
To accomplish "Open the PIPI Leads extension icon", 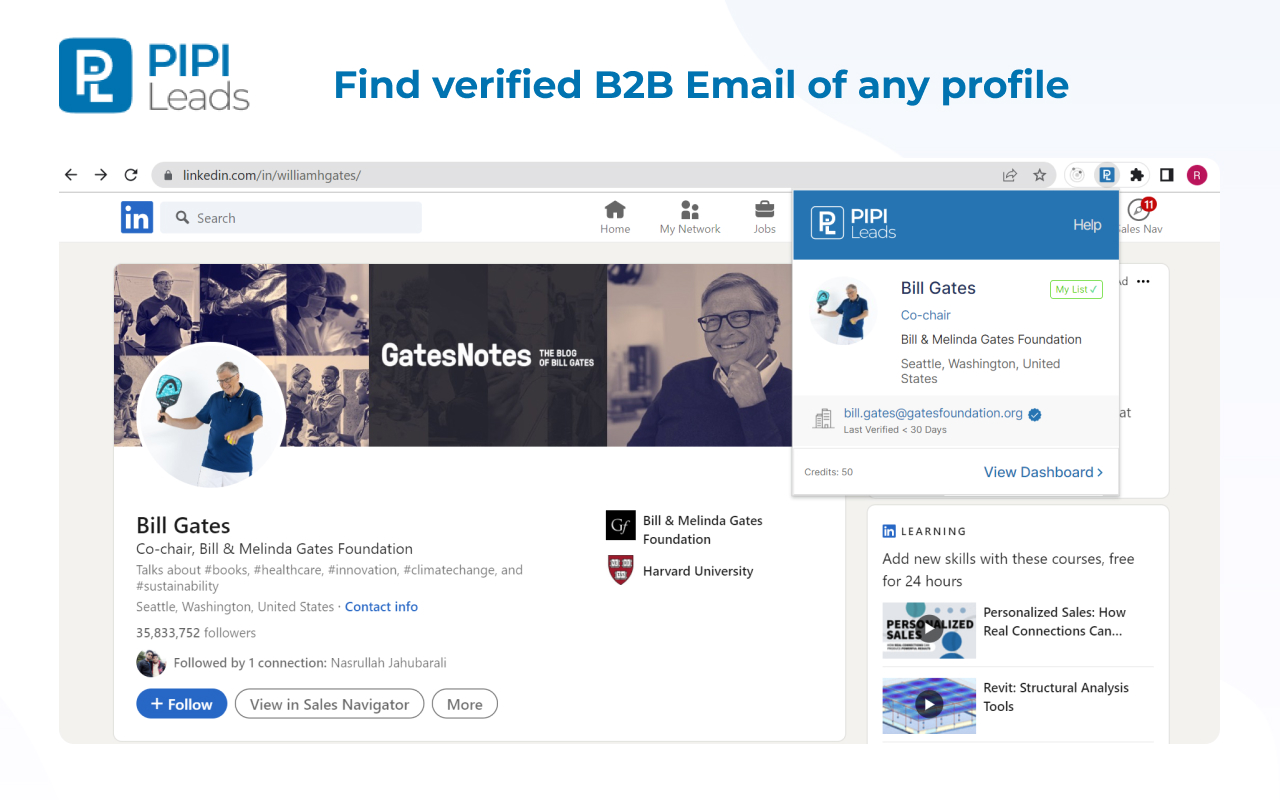I will (x=1106, y=174).
